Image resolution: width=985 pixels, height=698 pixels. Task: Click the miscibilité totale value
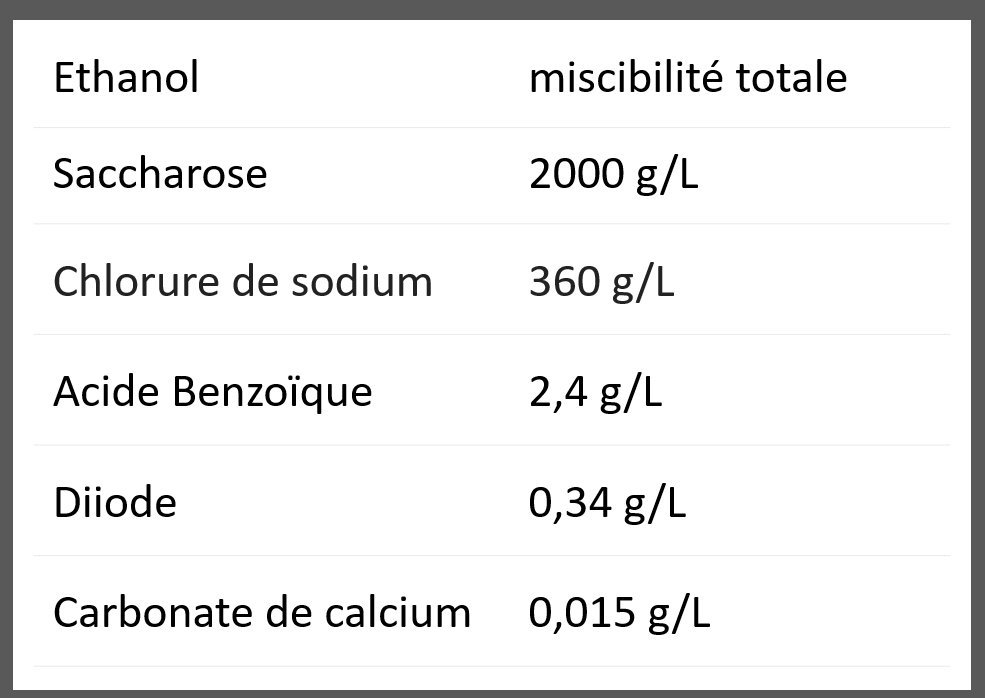[x=688, y=77]
